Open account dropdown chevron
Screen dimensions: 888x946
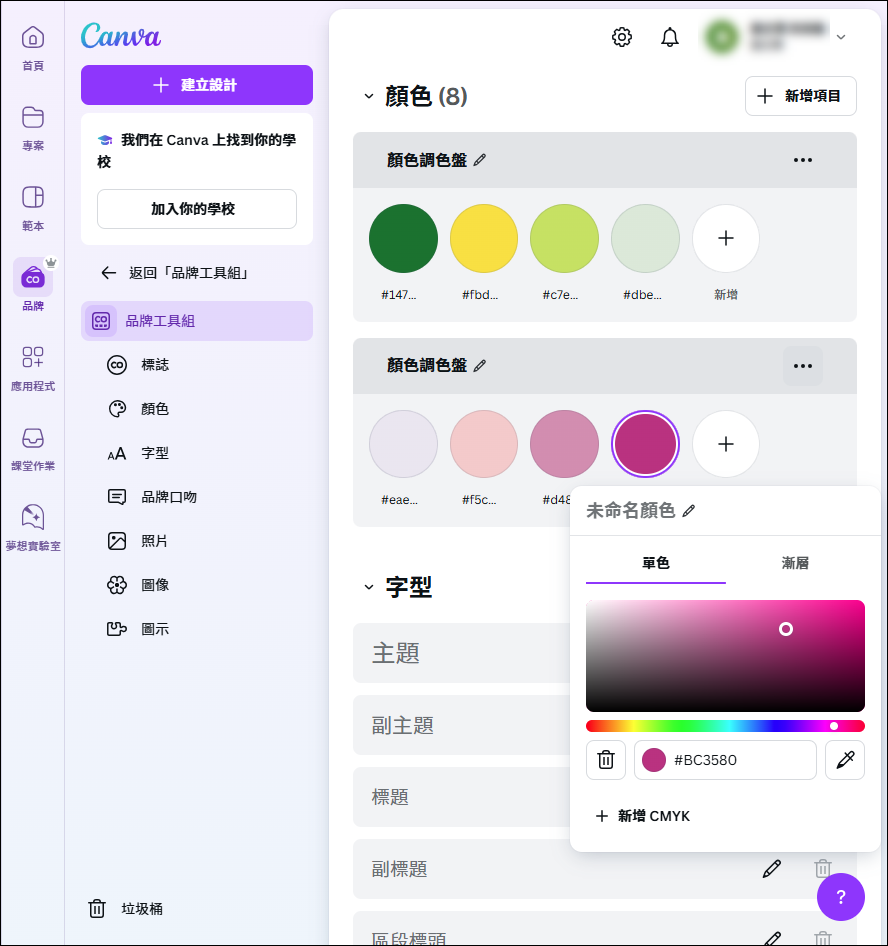coord(841,37)
